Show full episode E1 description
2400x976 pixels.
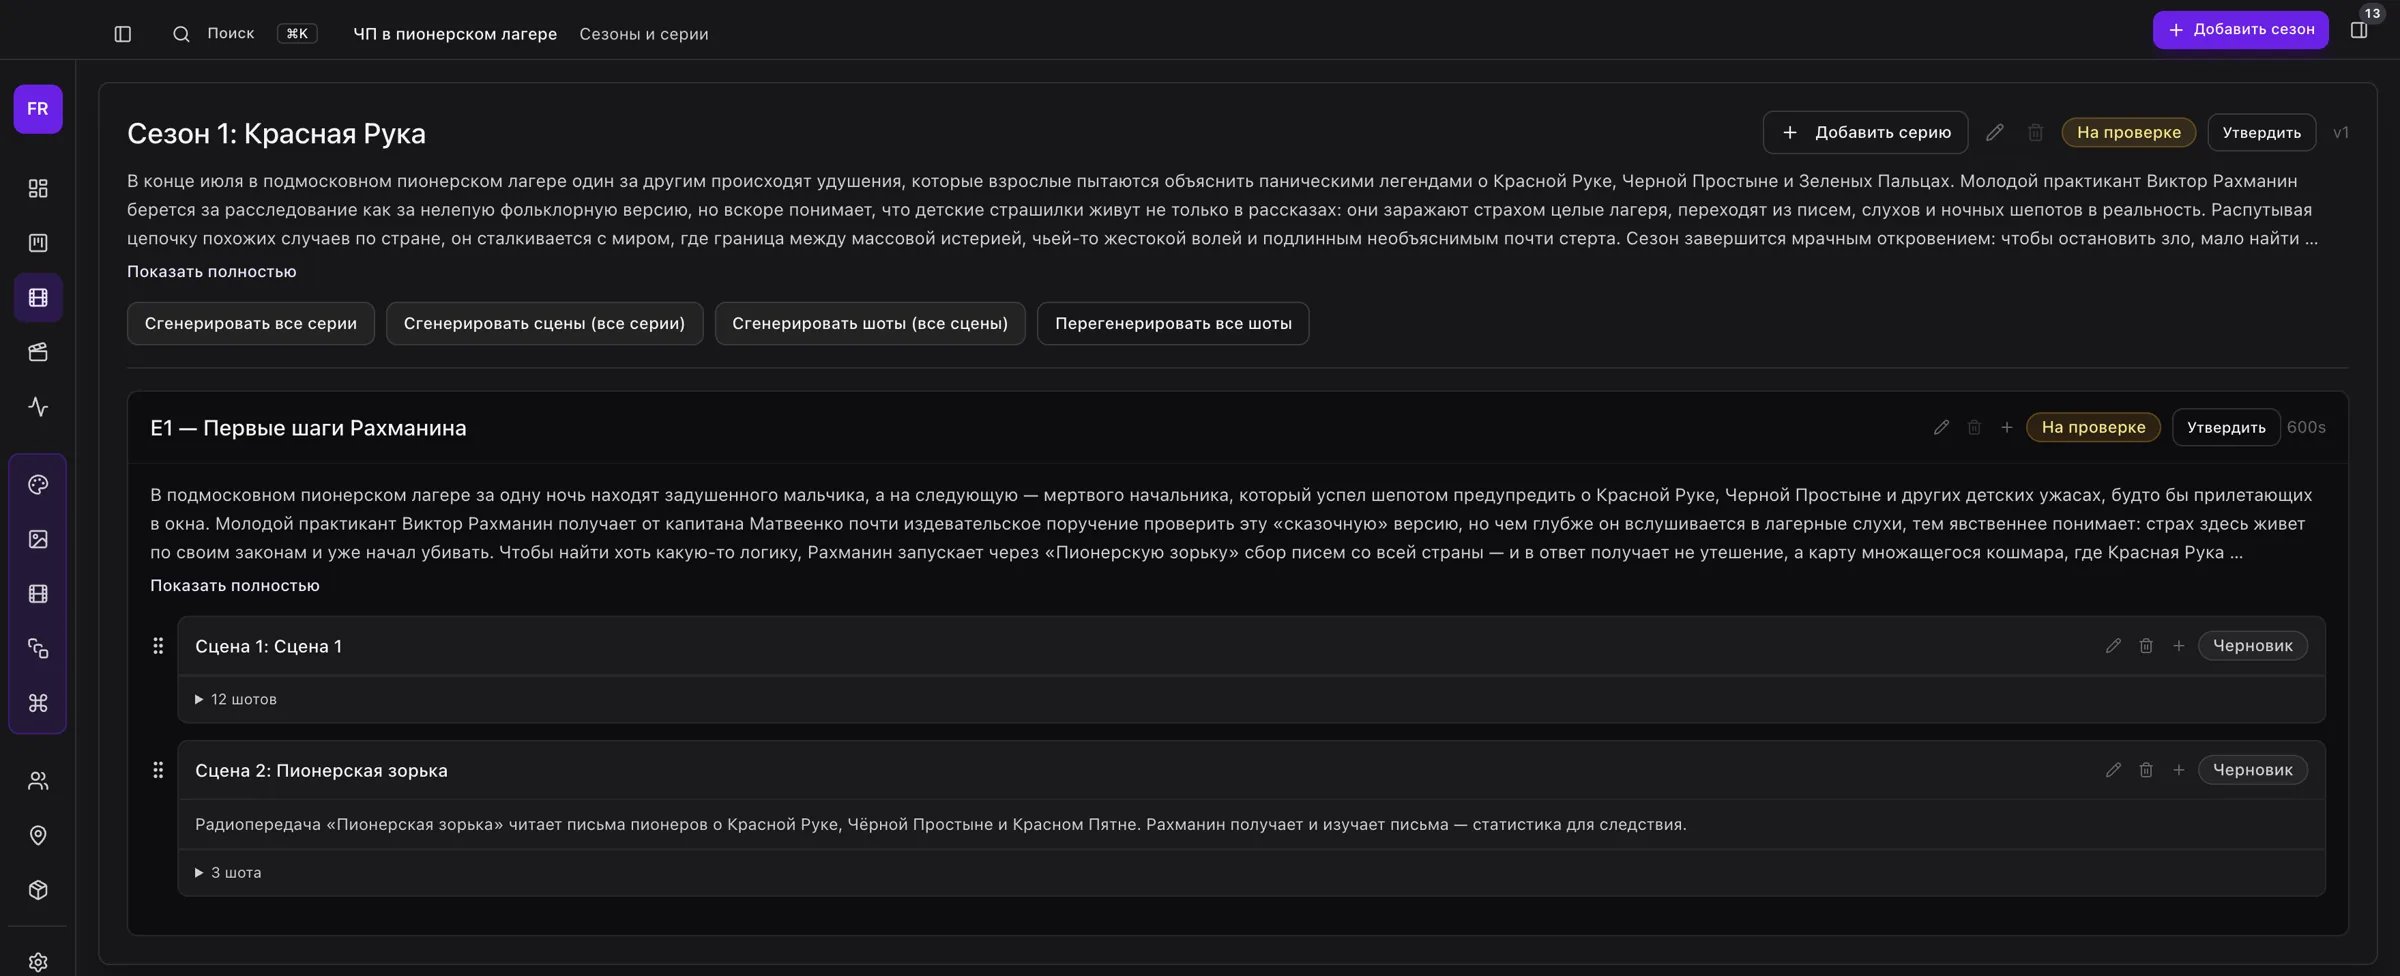235,586
